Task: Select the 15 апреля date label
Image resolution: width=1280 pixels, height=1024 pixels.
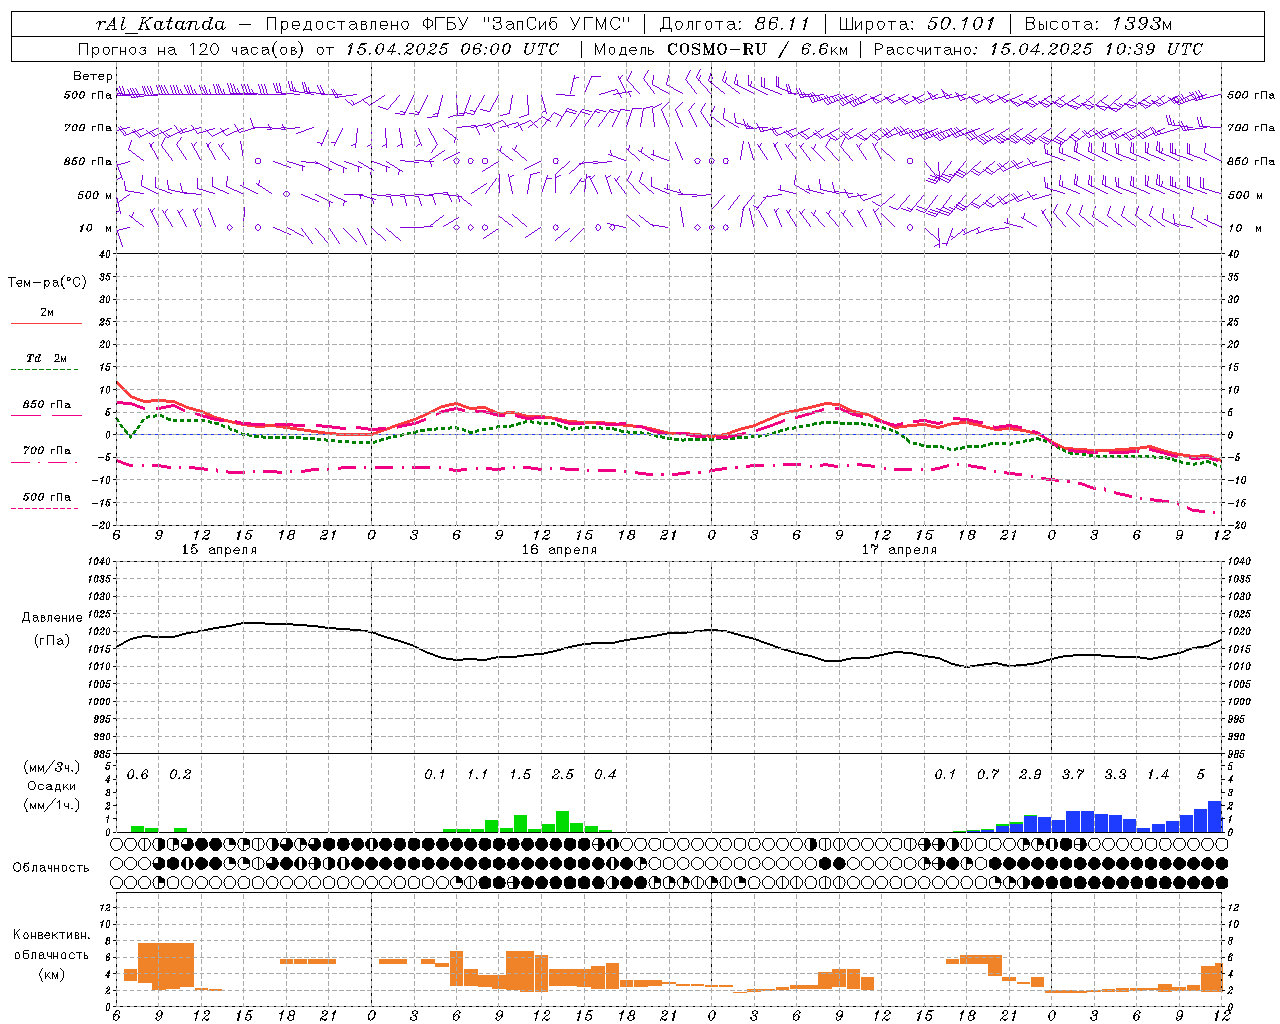Action: click(218, 550)
